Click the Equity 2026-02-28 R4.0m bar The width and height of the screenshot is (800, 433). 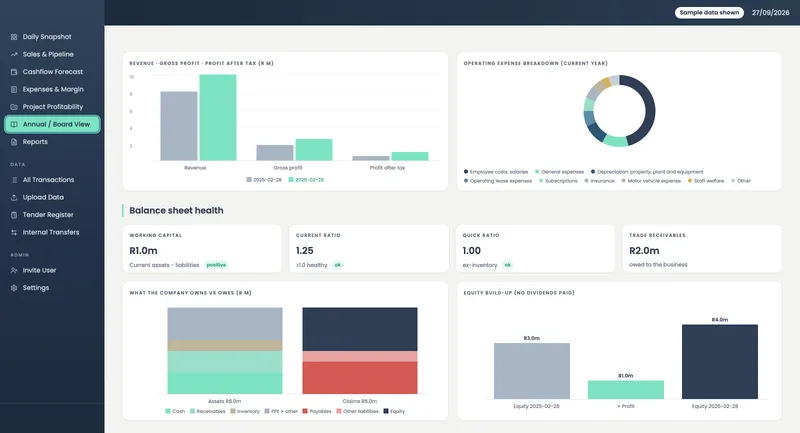click(x=720, y=362)
